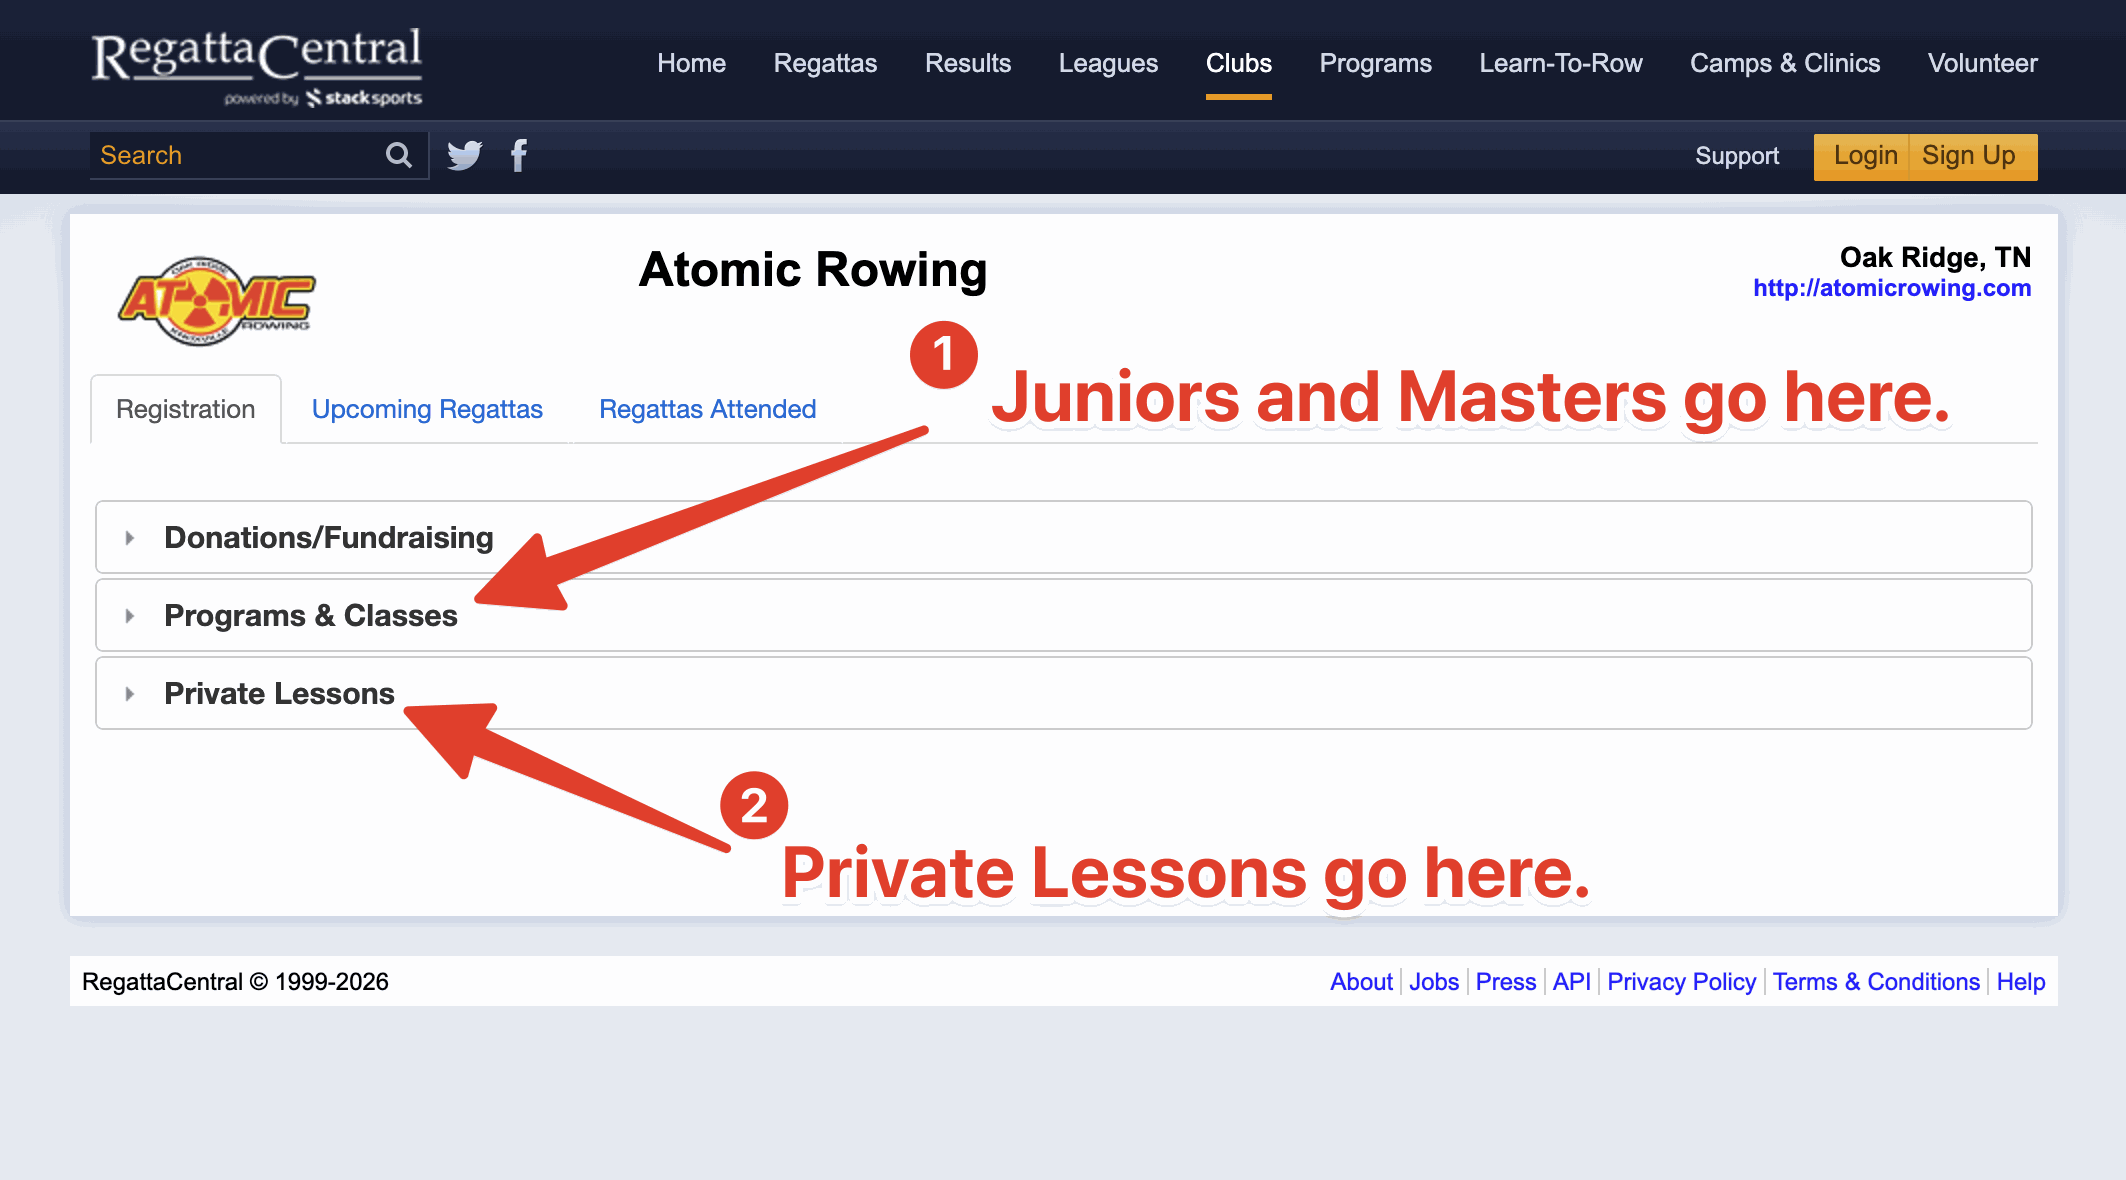Image resolution: width=2126 pixels, height=1180 pixels.
Task: Open the Twitter bird icon link
Action: [464, 155]
